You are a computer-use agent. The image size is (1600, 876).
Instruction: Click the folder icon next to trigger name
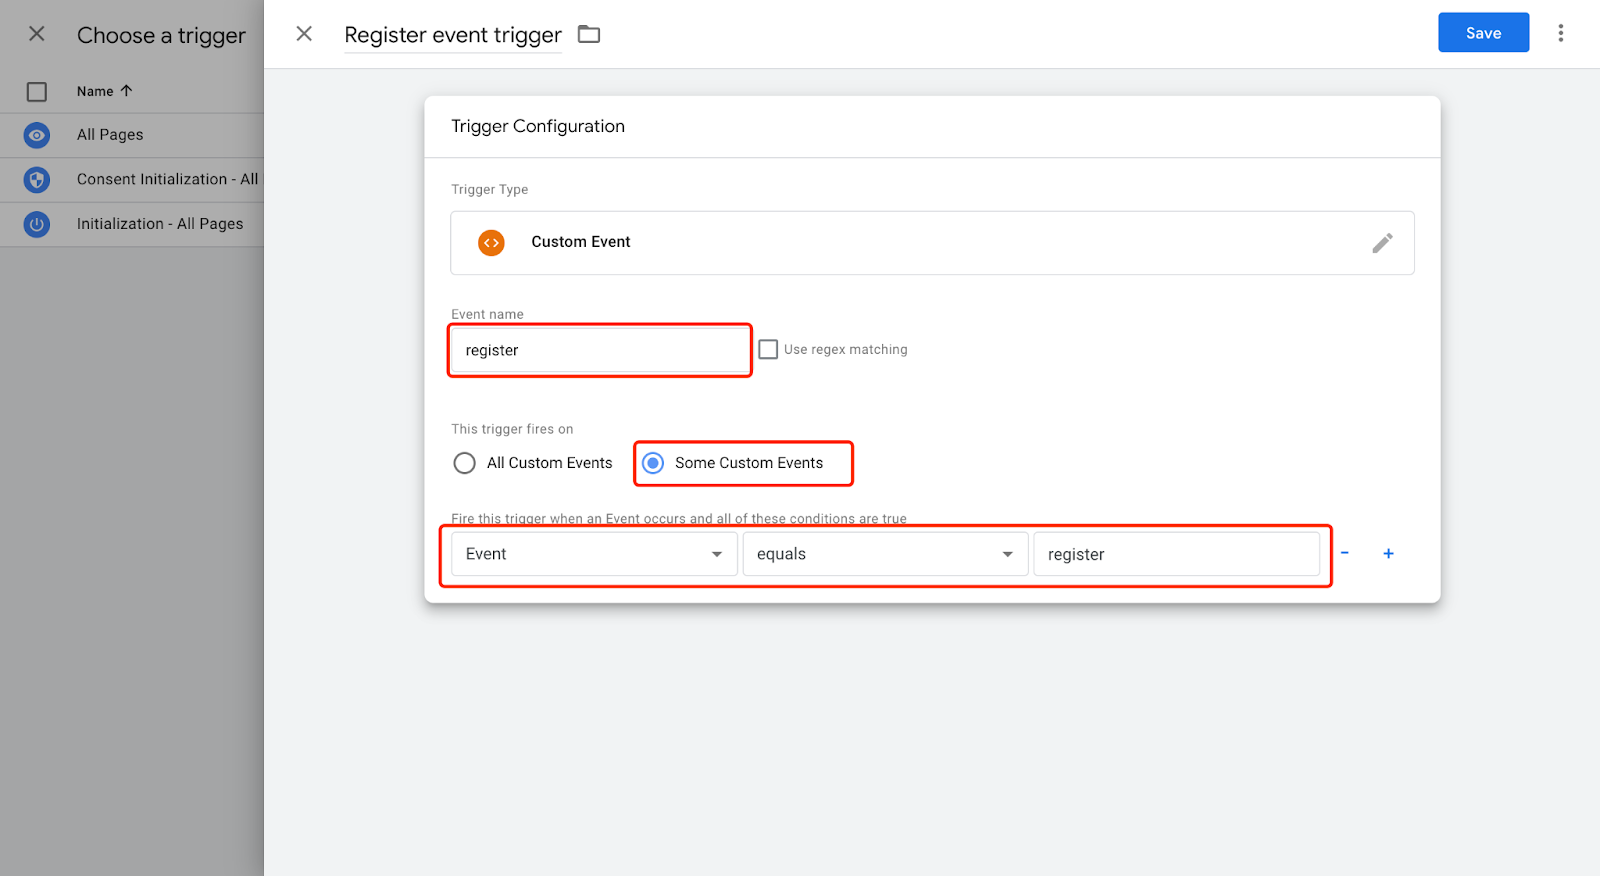coord(589,35)
